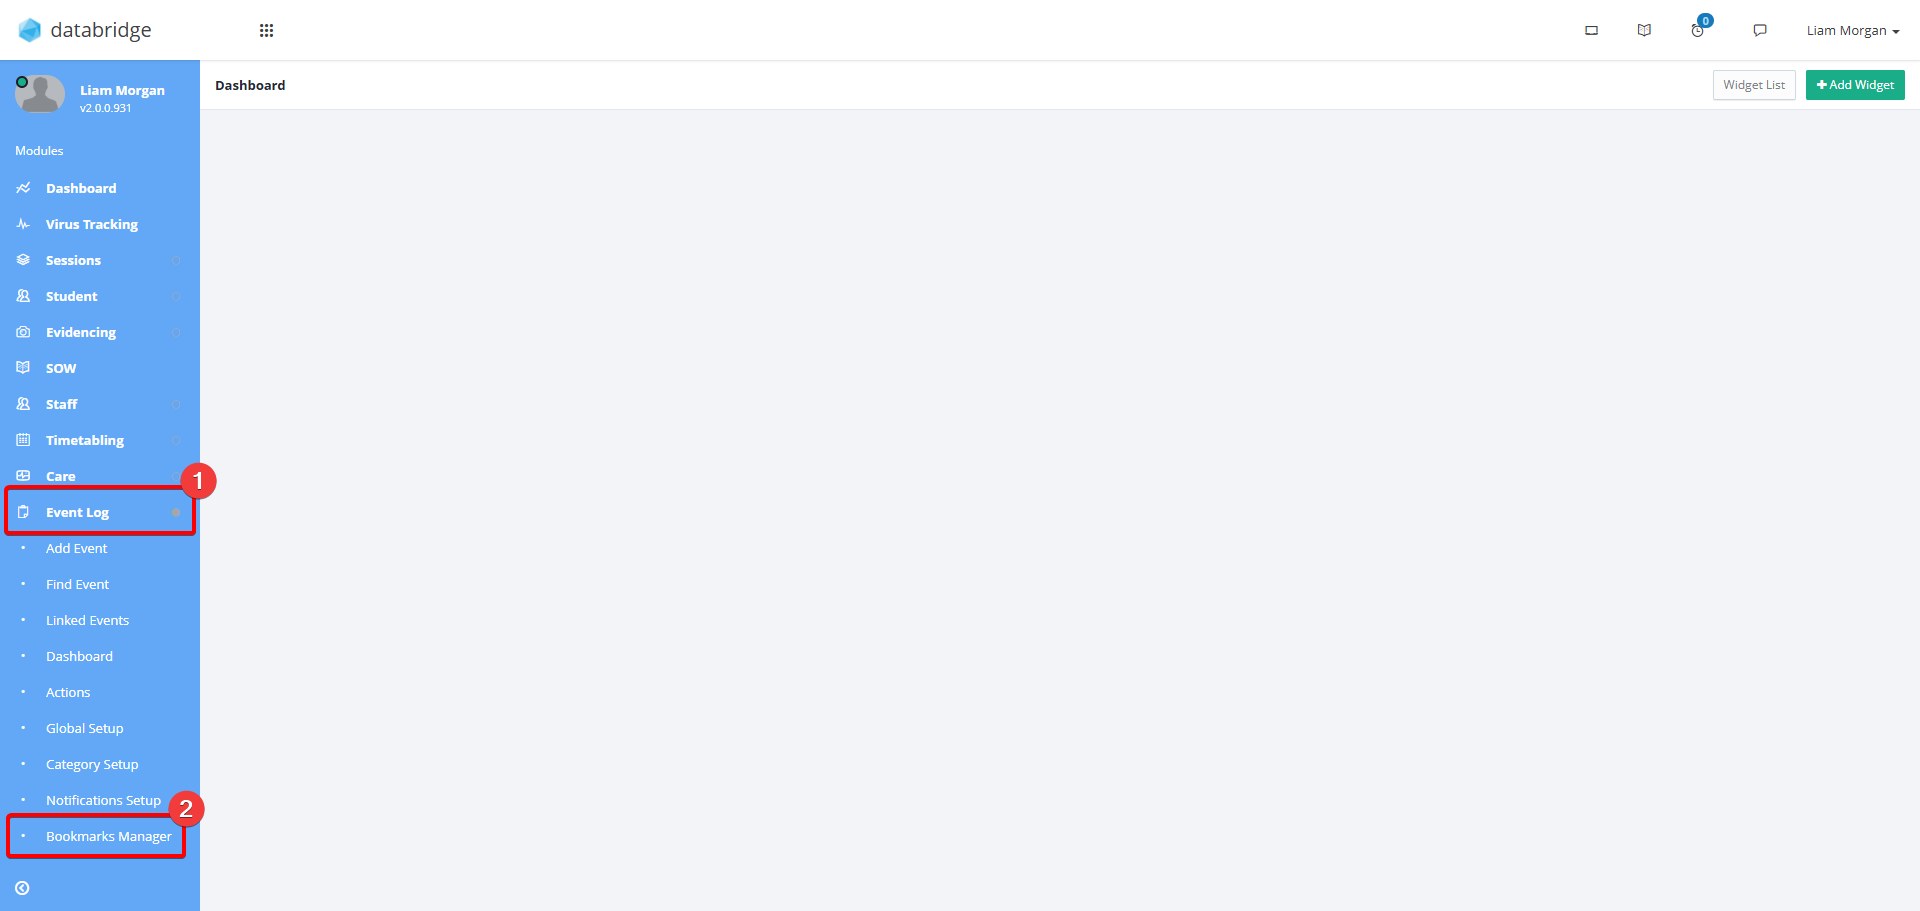This screenshot has width=1920, height=911.
Task: Expand the Sessions module
Action: 100,260
